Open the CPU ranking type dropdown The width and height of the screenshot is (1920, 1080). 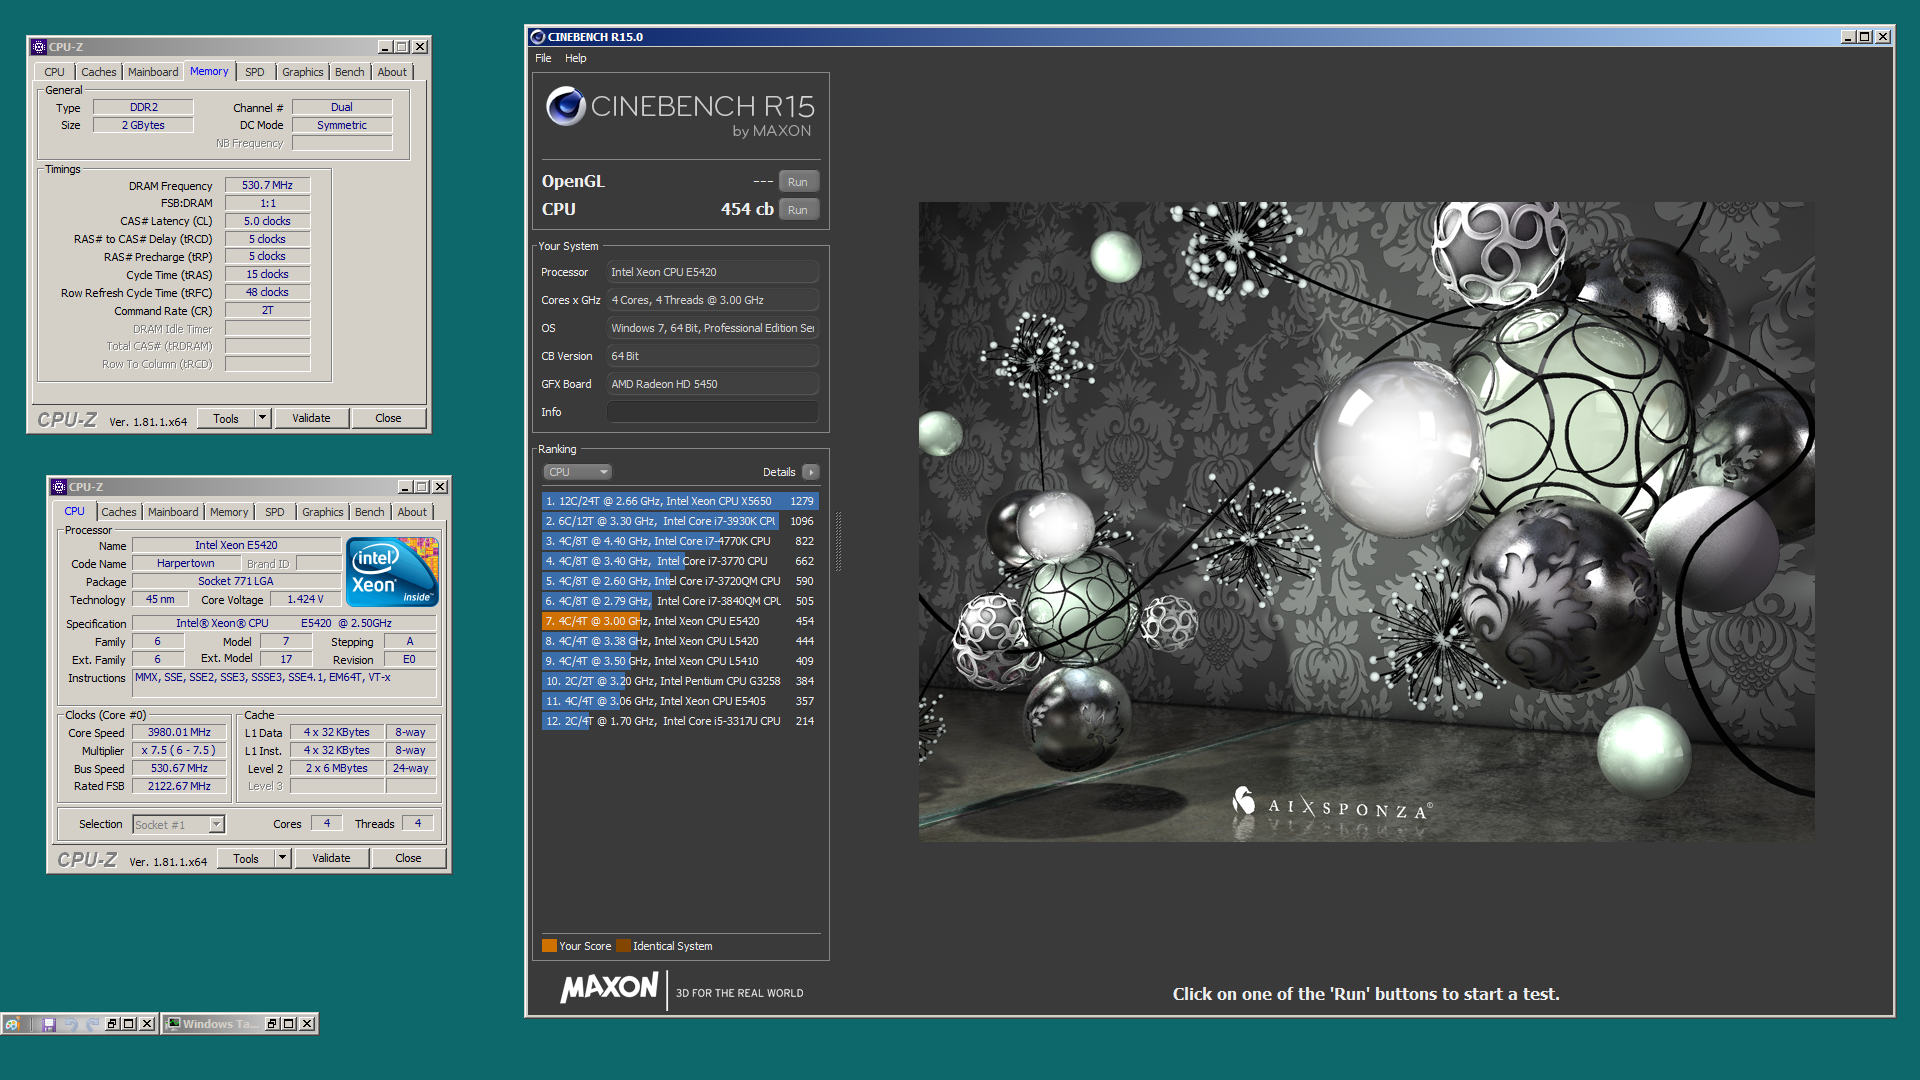(578, 472)
